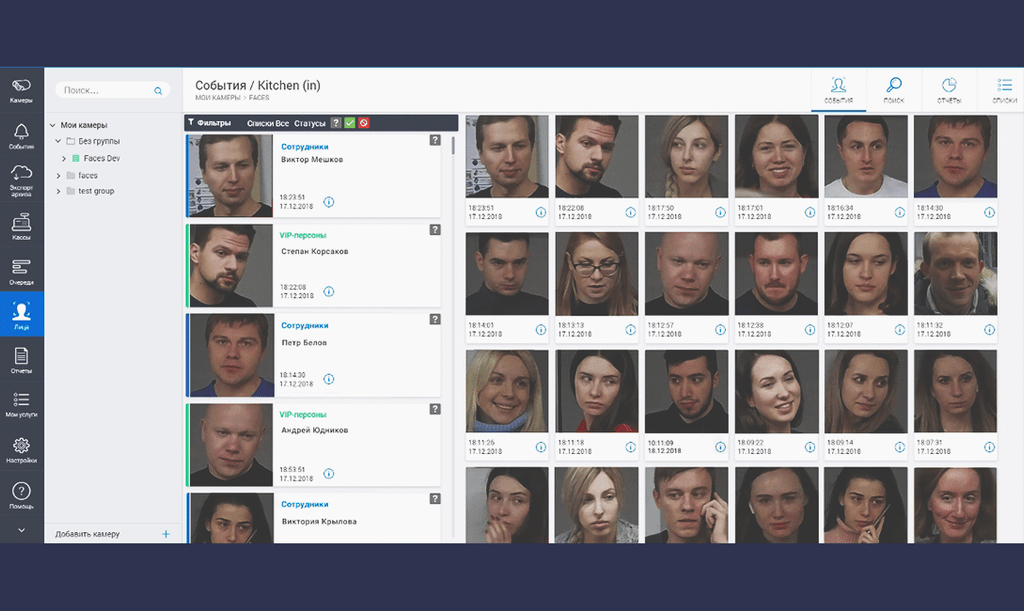
Task: Open the Помощь help icon
Action: point(22,495)
